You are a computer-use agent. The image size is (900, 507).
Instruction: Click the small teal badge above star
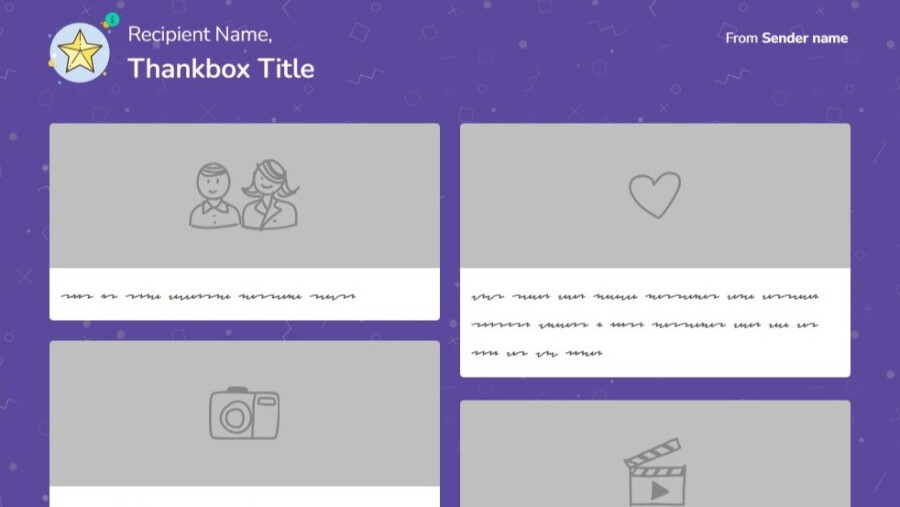pyautogui.click(x=112, y=20)
